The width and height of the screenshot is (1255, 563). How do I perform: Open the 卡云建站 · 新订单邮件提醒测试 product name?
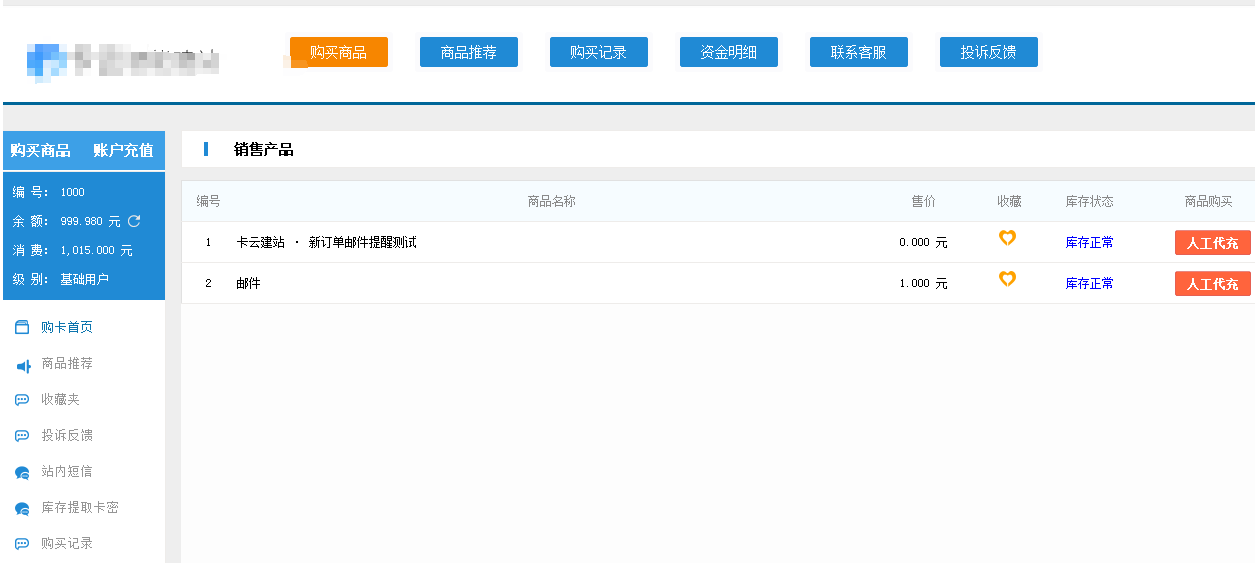click(x=326, y=242)
